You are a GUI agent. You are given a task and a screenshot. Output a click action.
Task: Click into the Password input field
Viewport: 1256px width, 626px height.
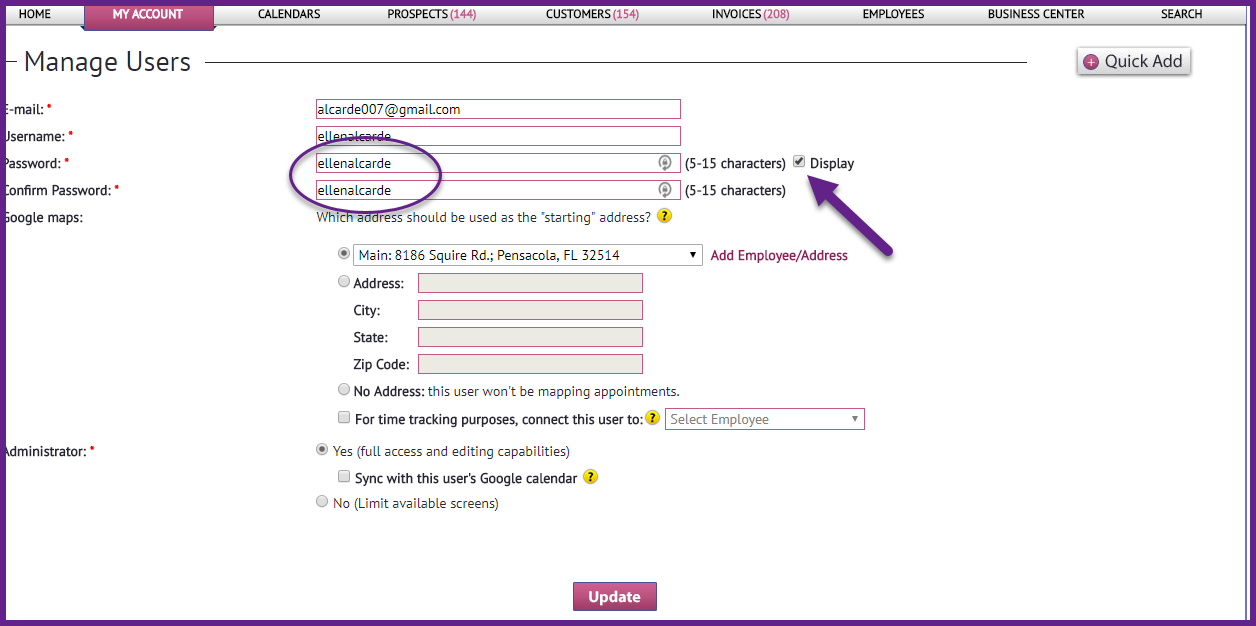[498, 163]
